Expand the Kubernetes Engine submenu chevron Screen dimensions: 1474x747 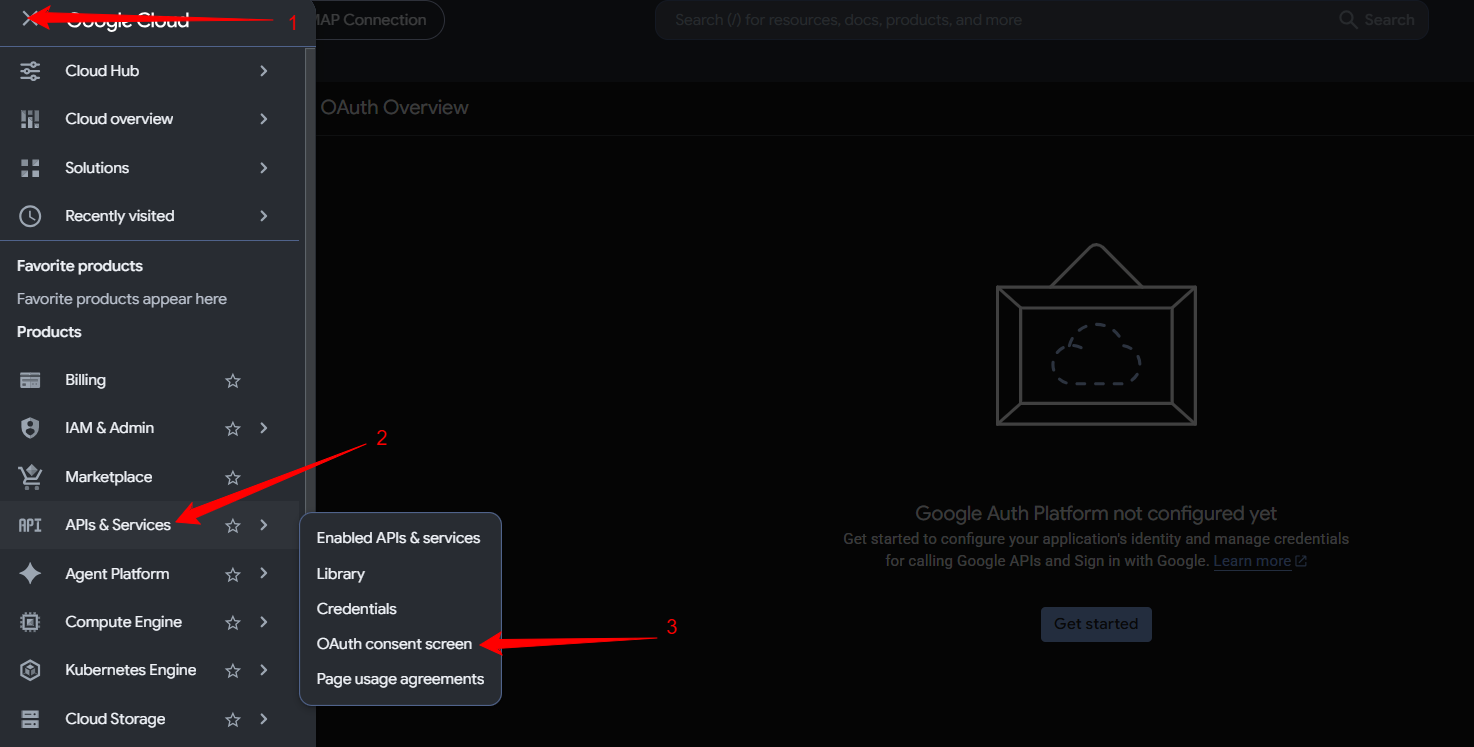point(264,670)
